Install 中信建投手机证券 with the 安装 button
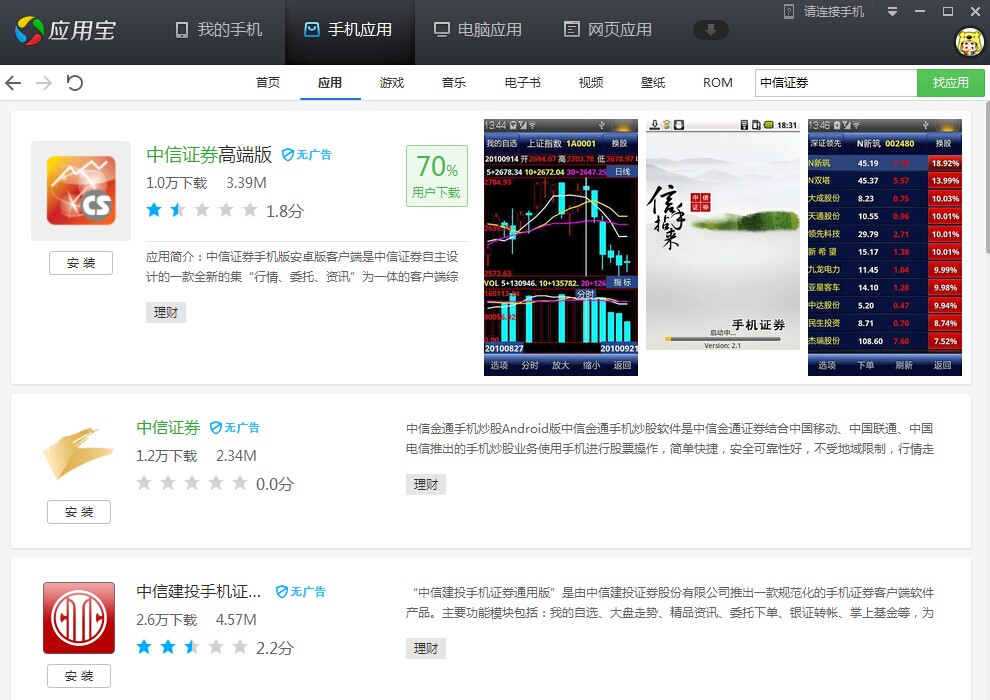This screenshot has width=990, height=700. click(79, 676)
